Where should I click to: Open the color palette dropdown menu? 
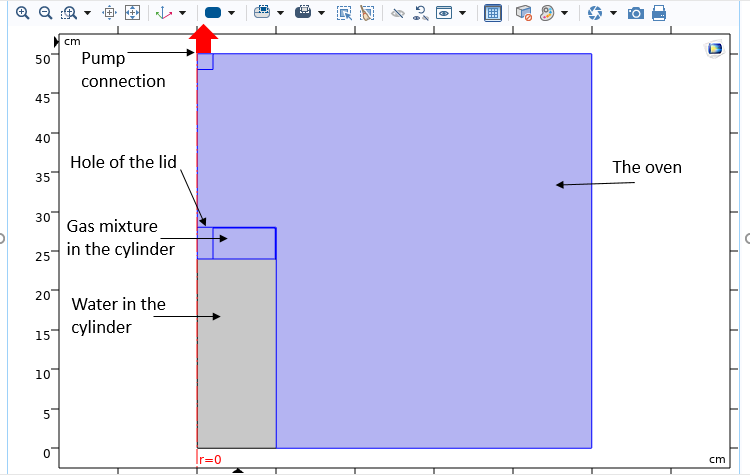tap(566, 13)
